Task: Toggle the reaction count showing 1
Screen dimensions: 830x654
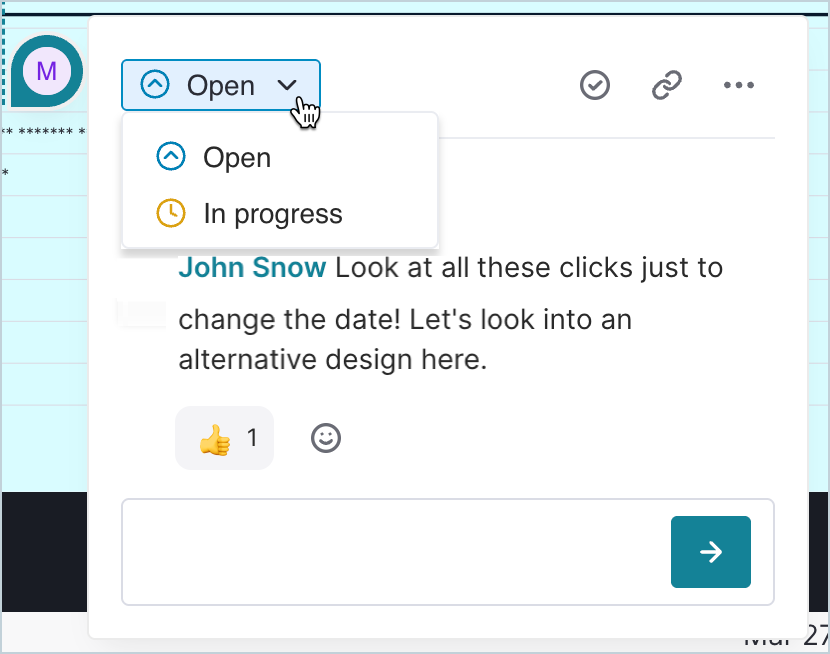Action: coord(252,438)
